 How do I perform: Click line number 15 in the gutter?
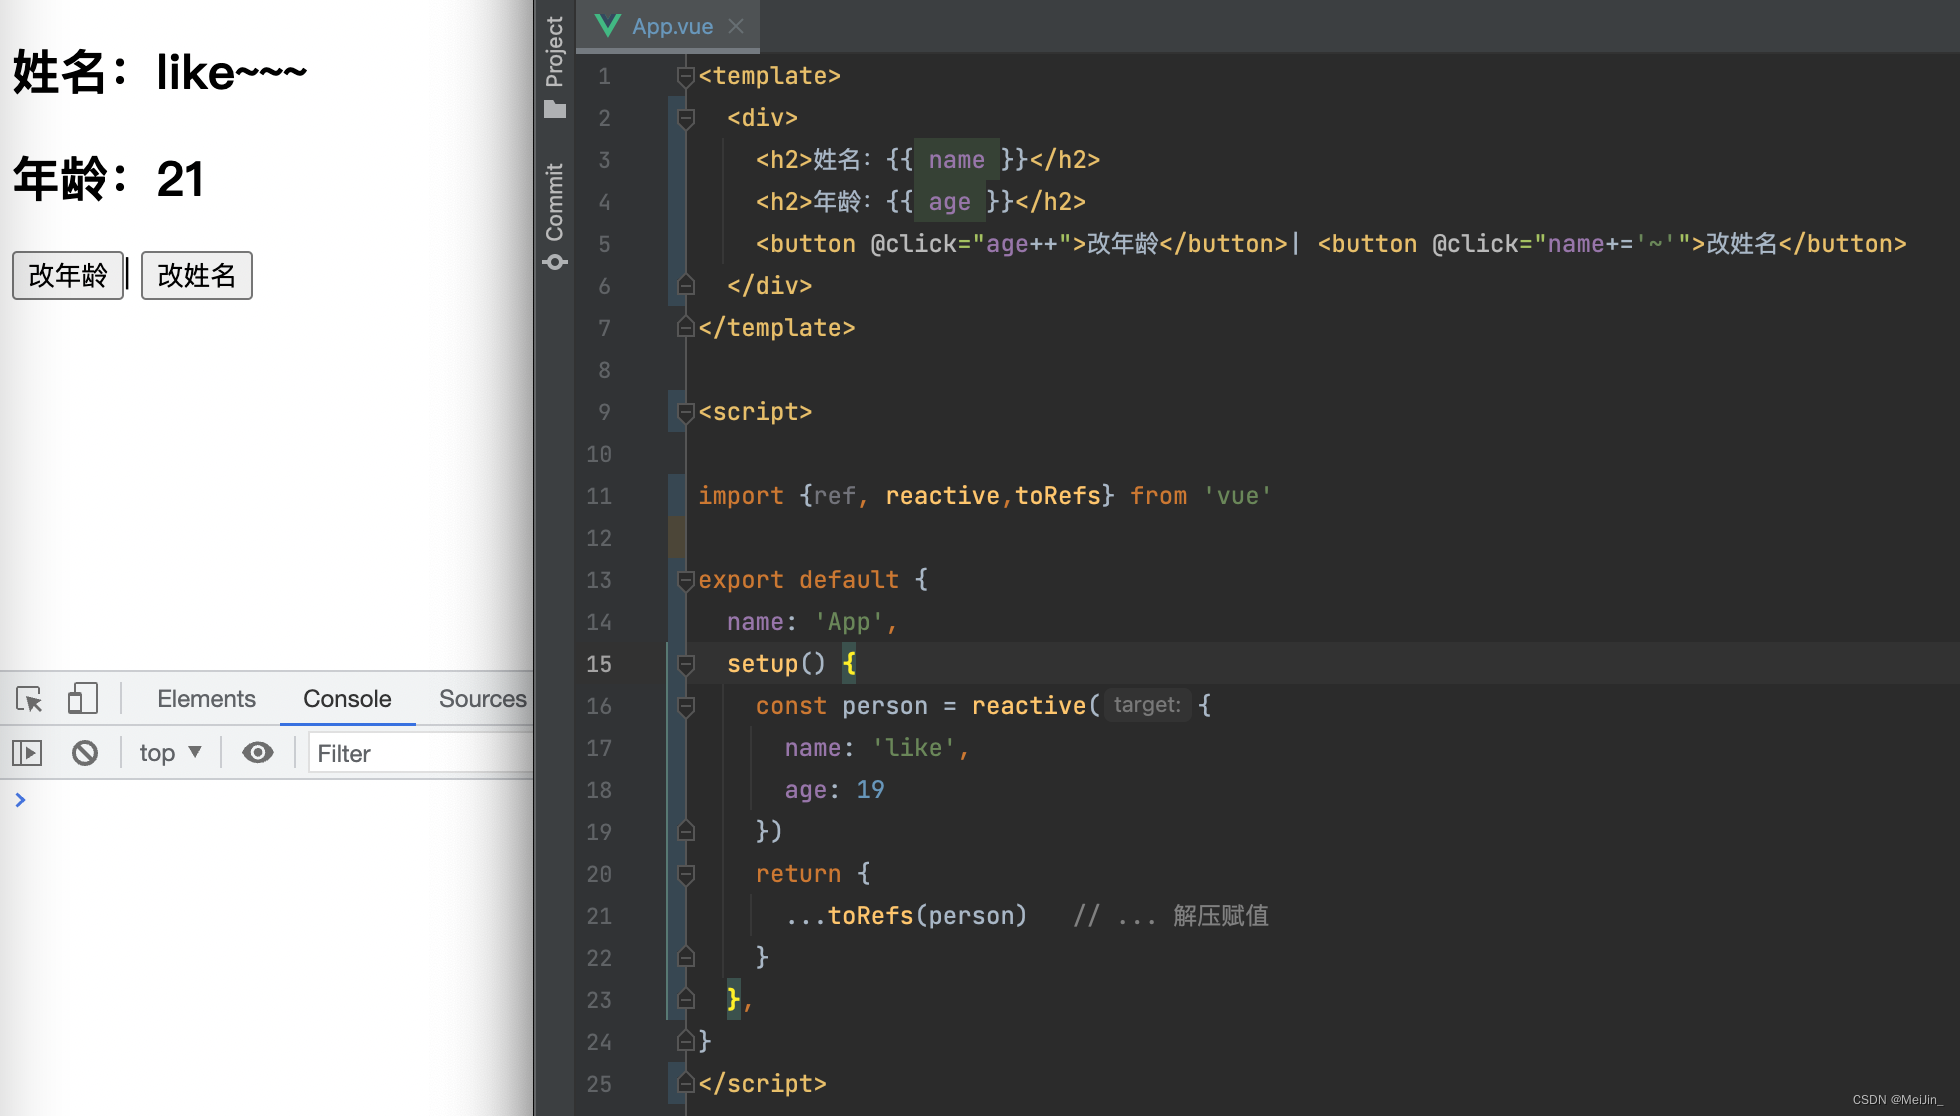(599, 664)
